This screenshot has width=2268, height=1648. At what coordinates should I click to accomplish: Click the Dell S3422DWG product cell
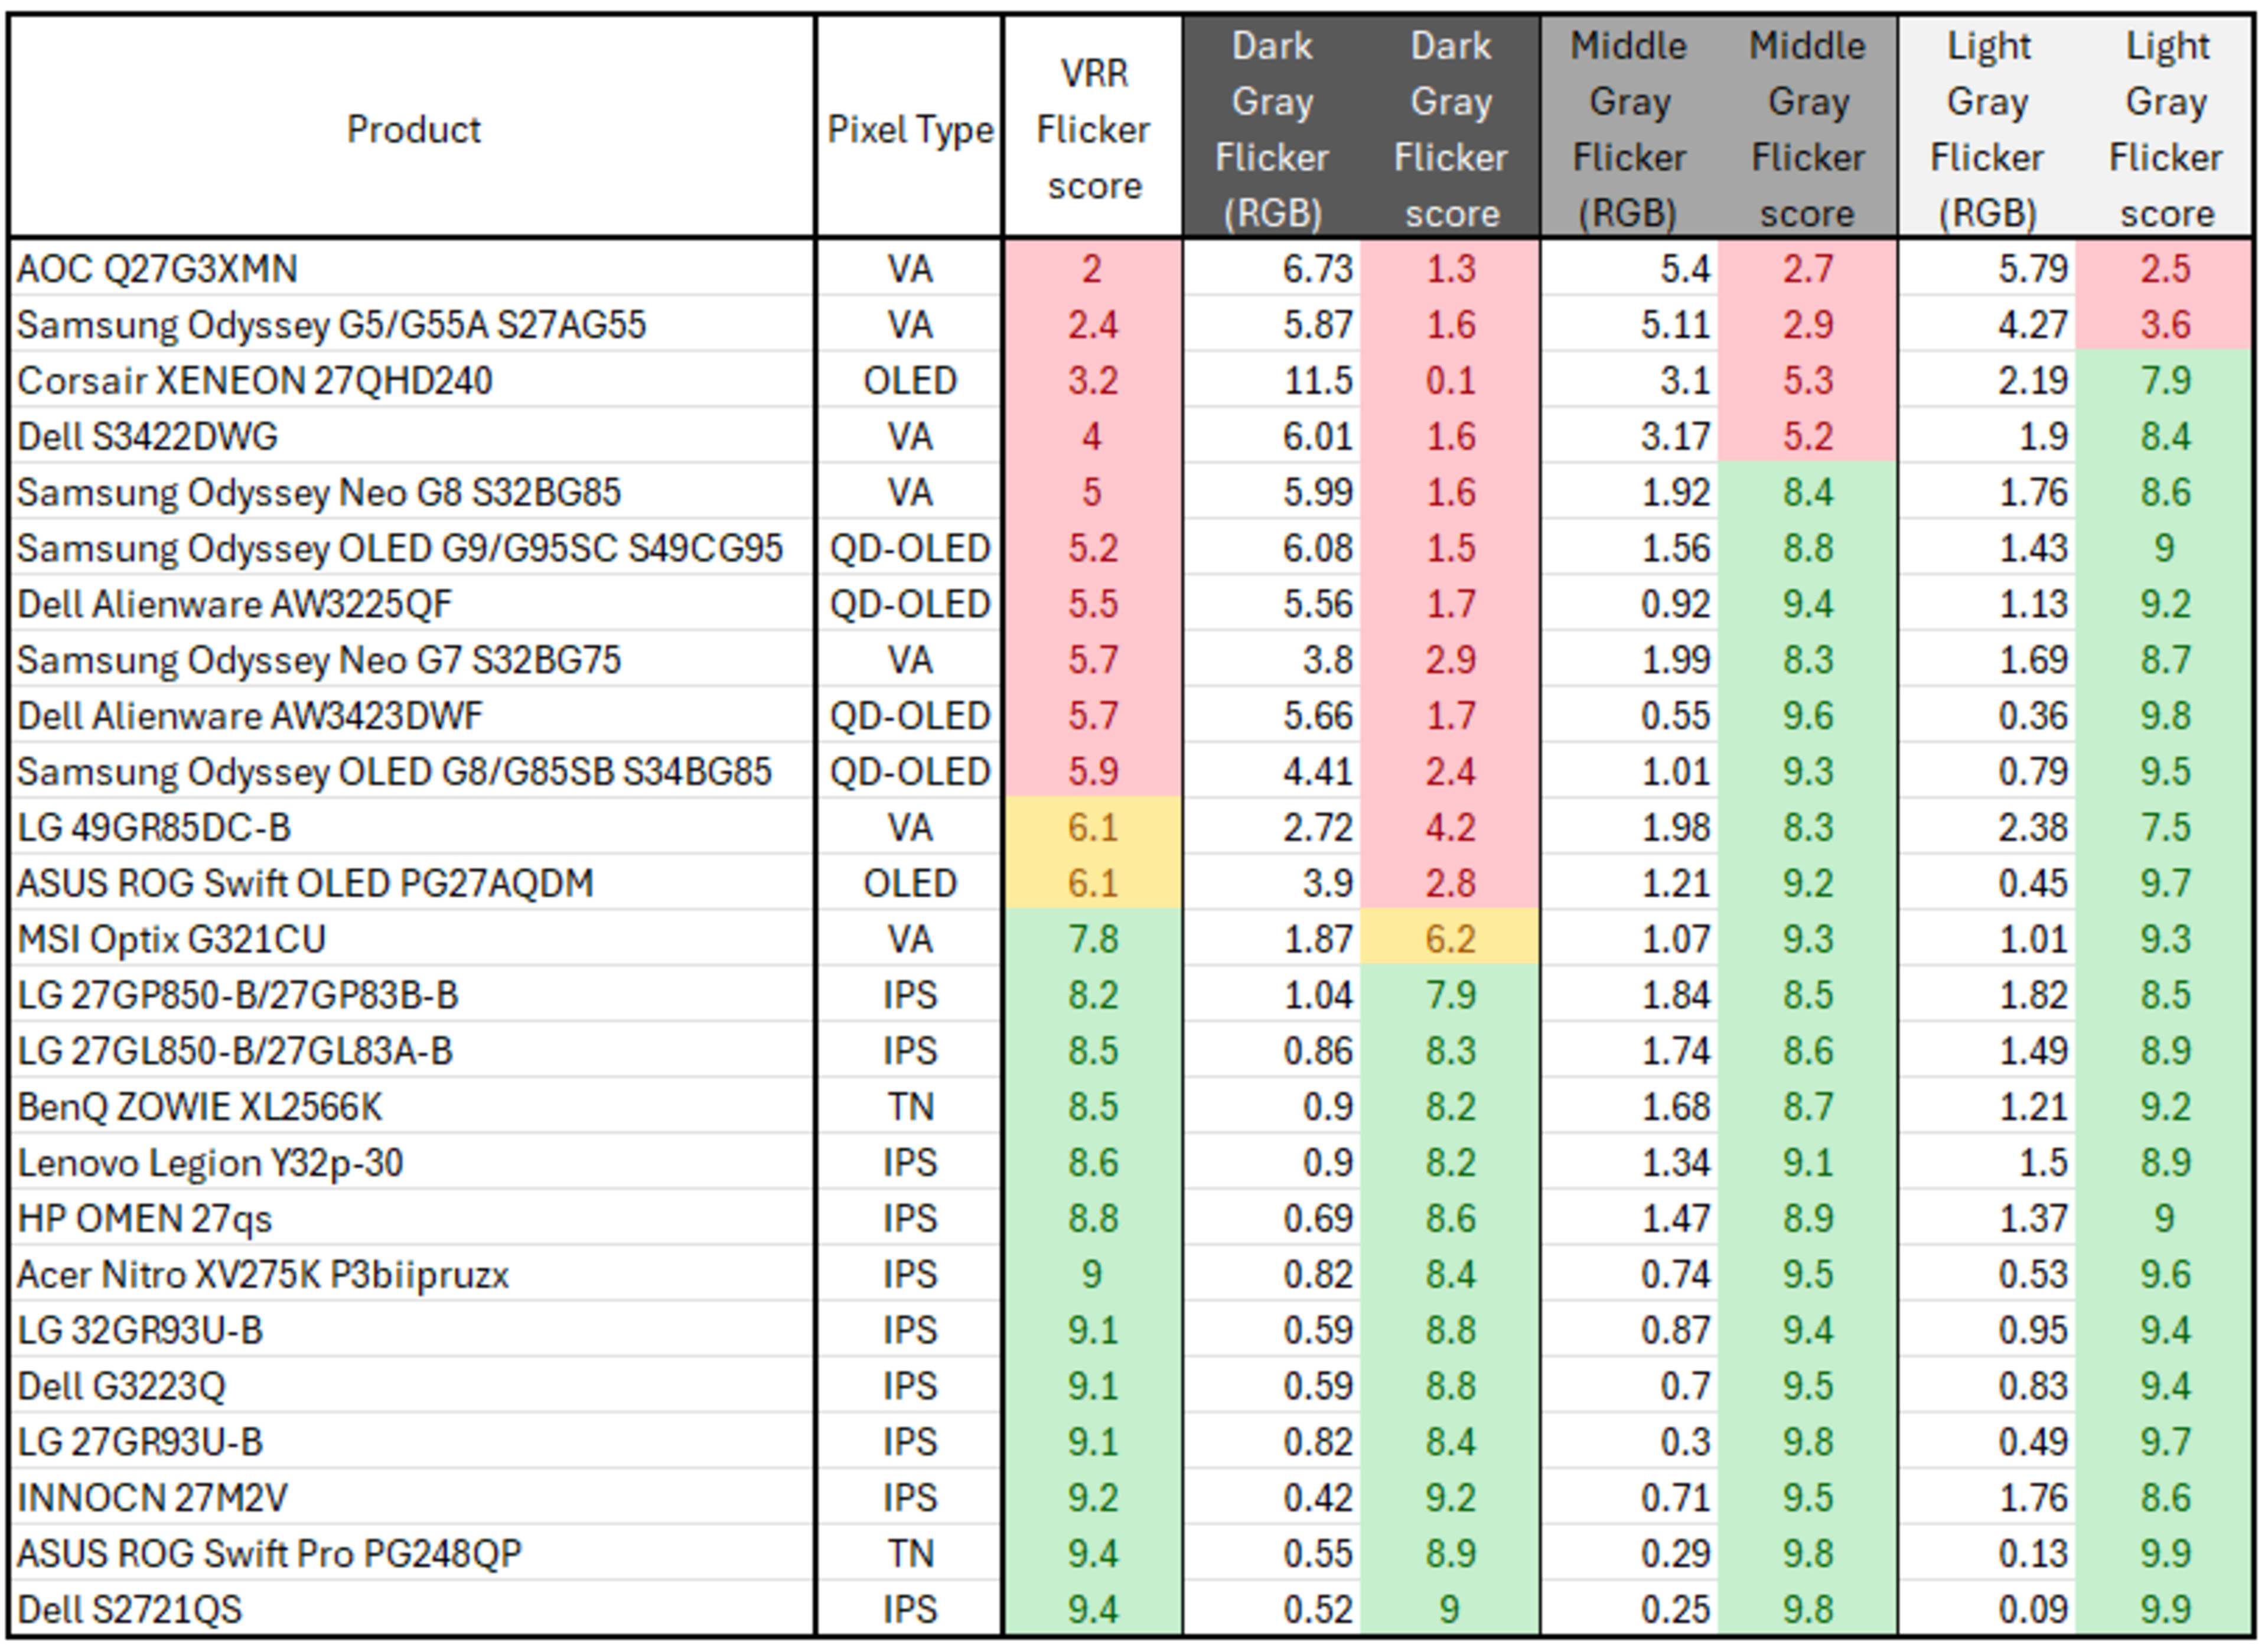click(148, 437)
